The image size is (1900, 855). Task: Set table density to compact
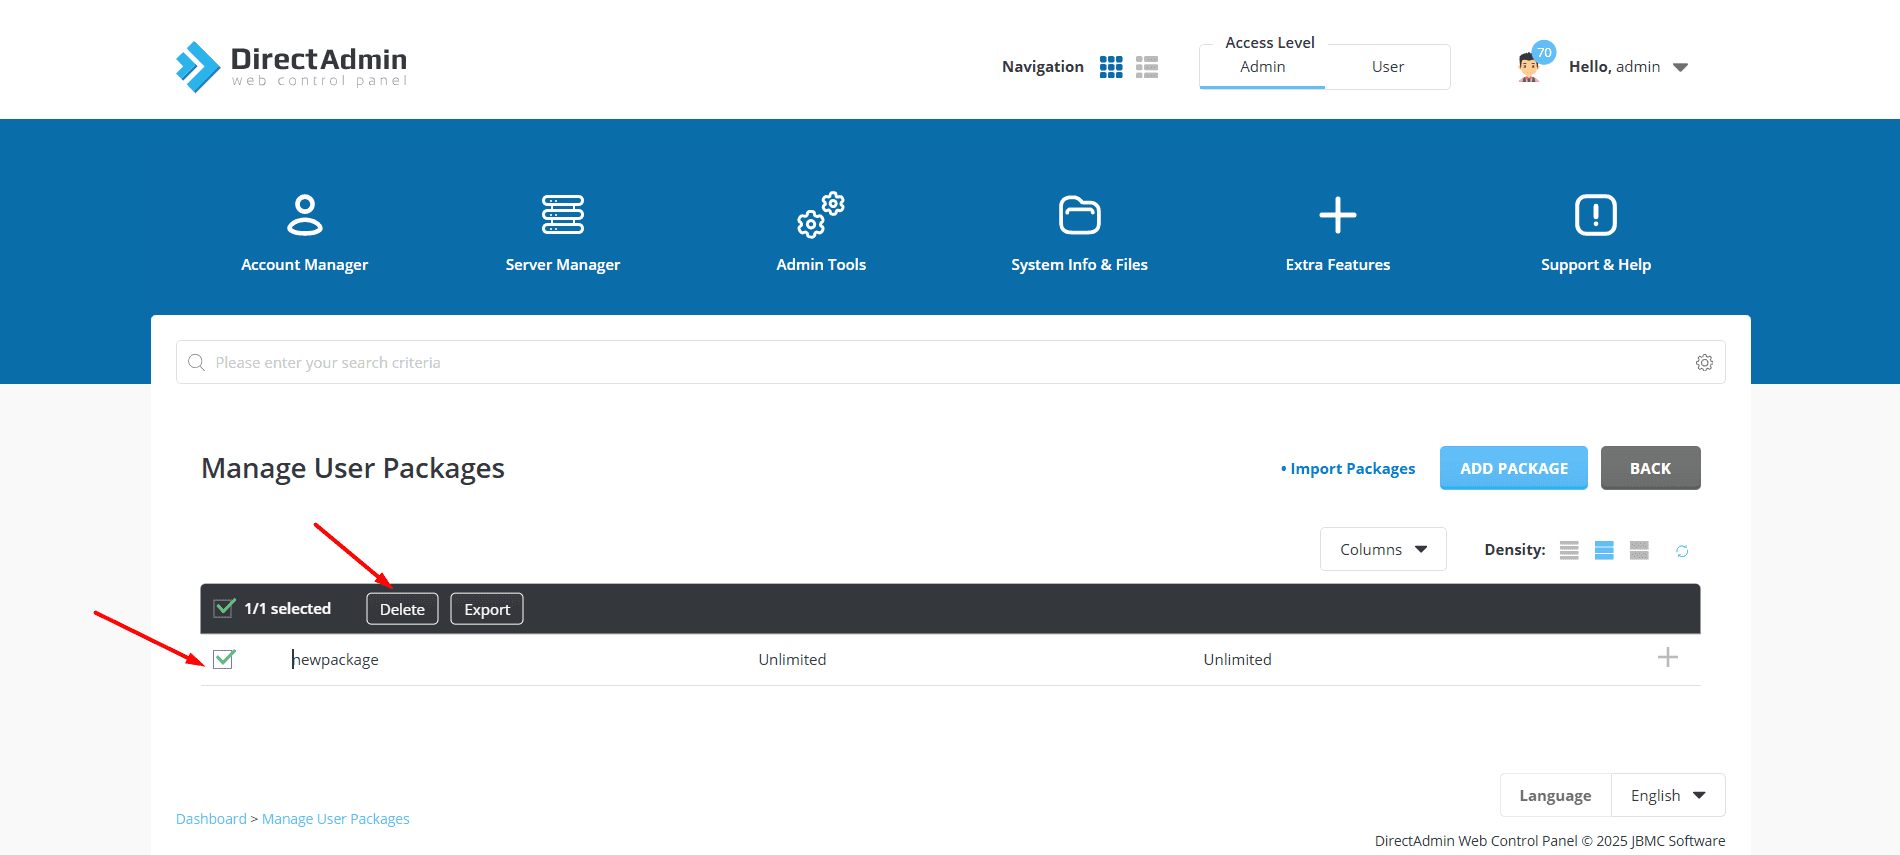(x=1569, y=550)
